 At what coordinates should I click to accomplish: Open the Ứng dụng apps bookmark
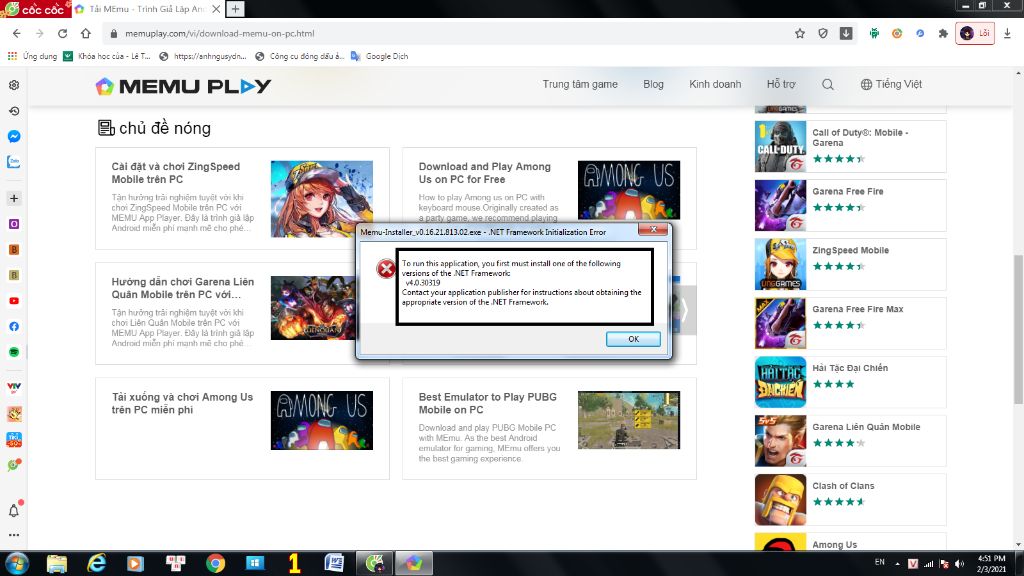[33, 56]
